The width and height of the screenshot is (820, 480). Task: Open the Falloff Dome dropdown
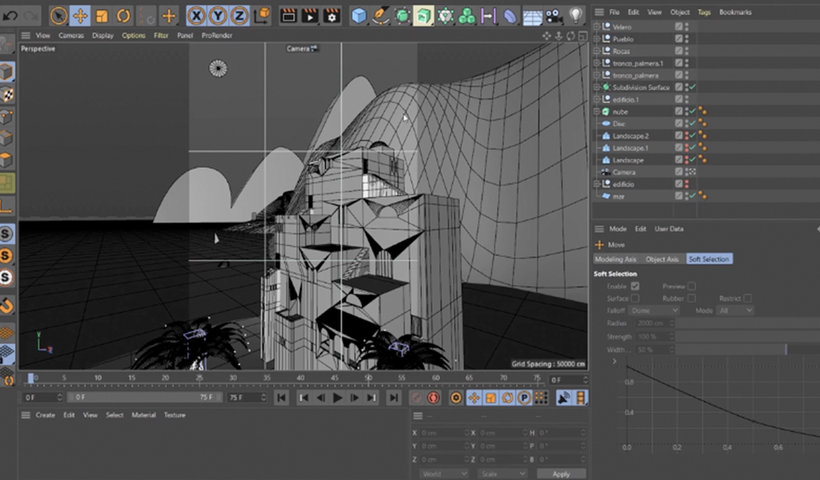click(653, 310)
